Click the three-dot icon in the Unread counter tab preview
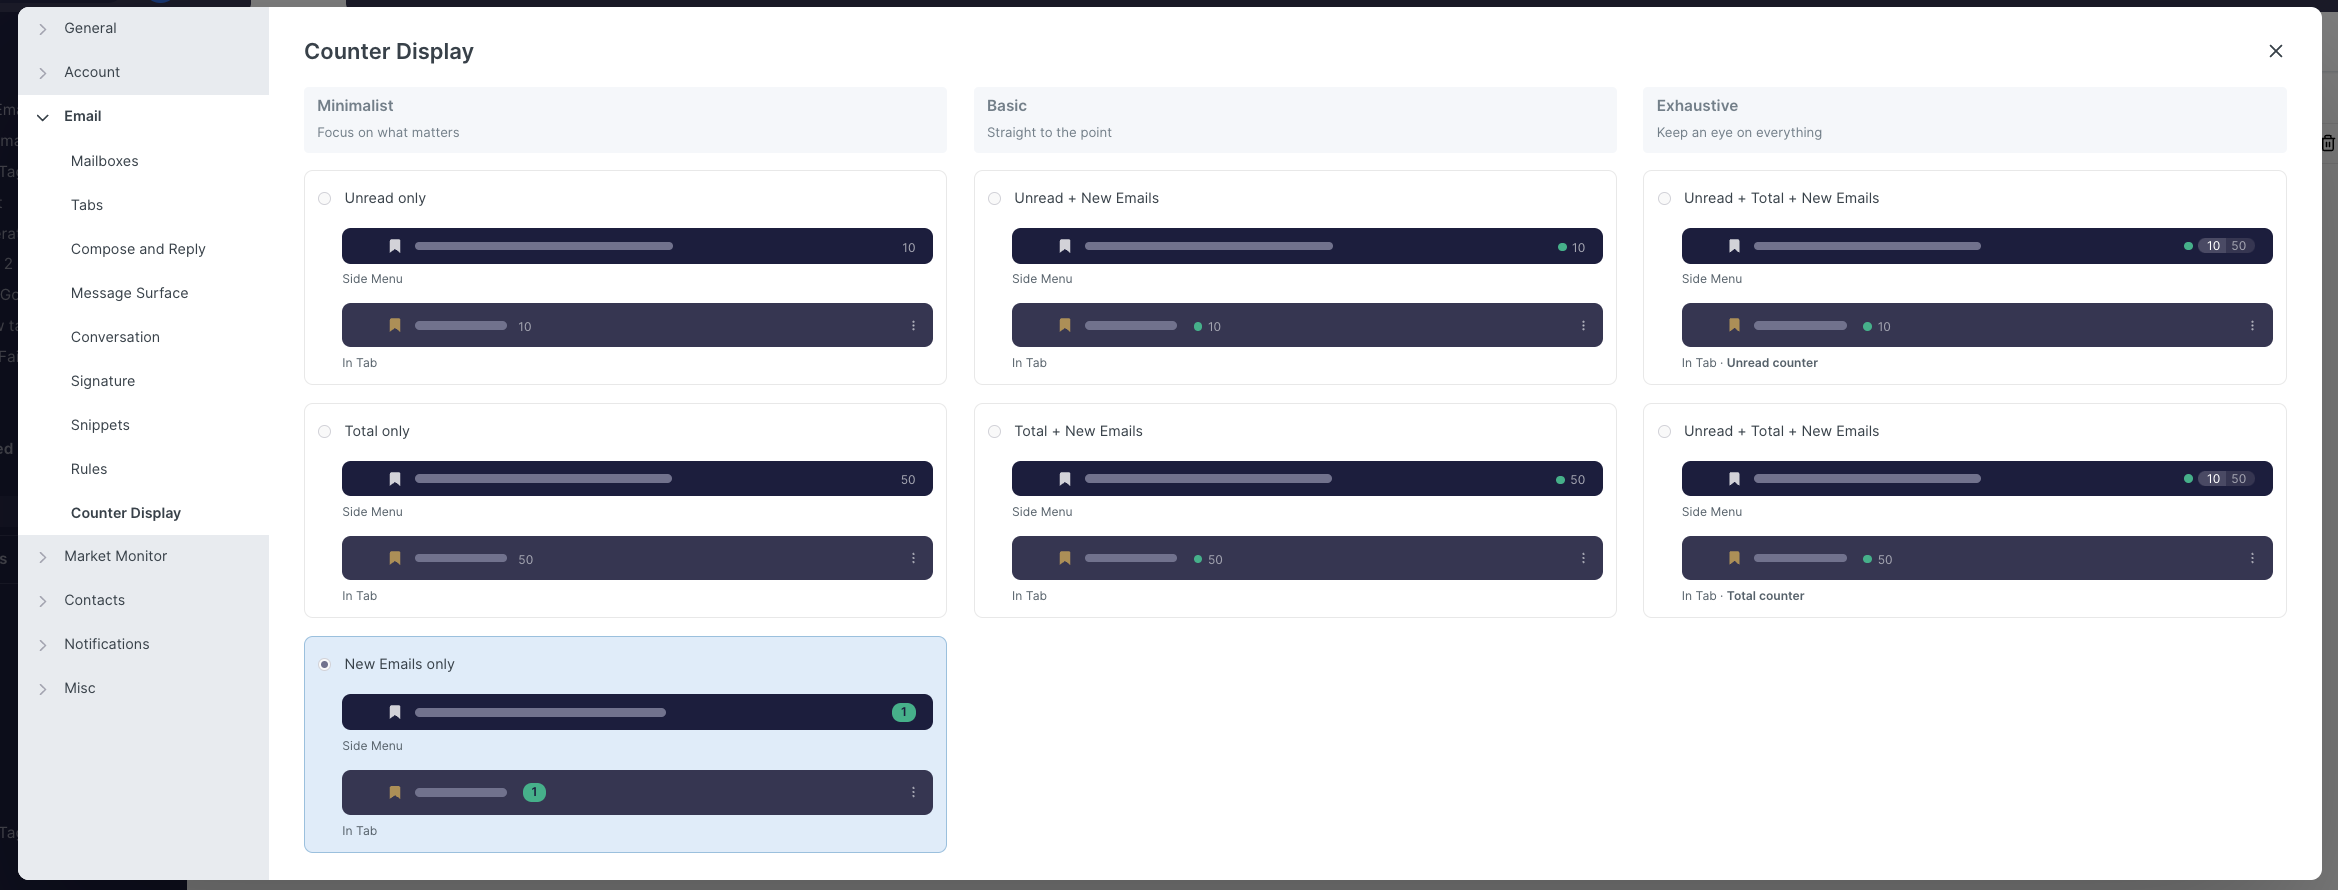Screen dimensions: 2338x890 click(2252, 326)
